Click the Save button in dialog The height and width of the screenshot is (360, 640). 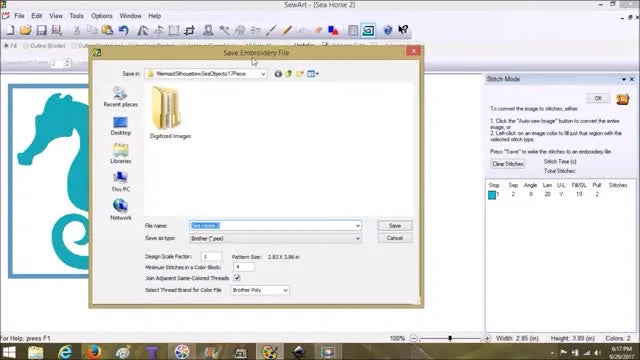(395, 226)
